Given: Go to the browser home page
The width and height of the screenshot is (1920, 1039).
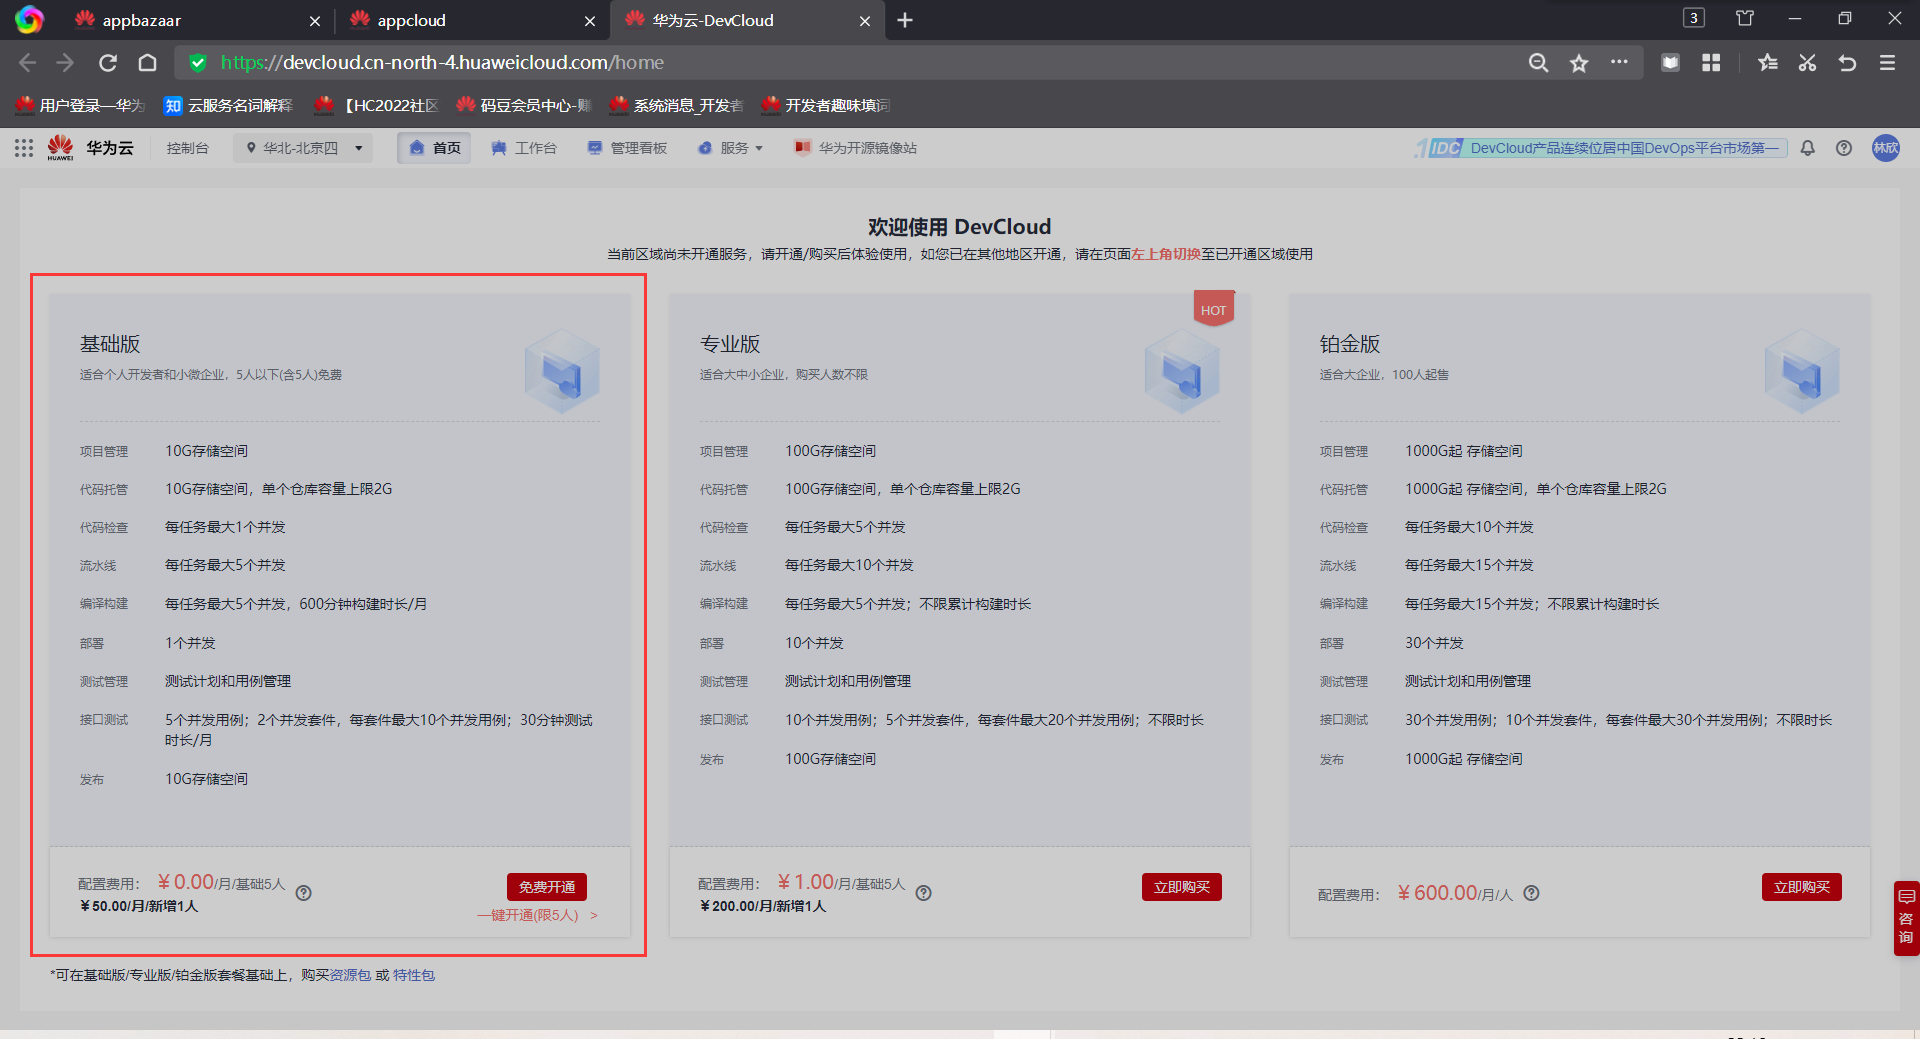Looking at the screenshot, I should tap(148, 63).
